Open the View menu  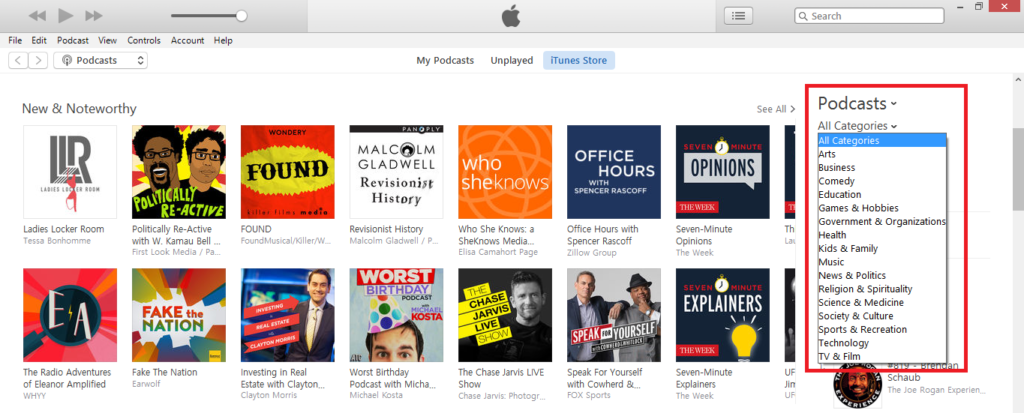point(108,41)
